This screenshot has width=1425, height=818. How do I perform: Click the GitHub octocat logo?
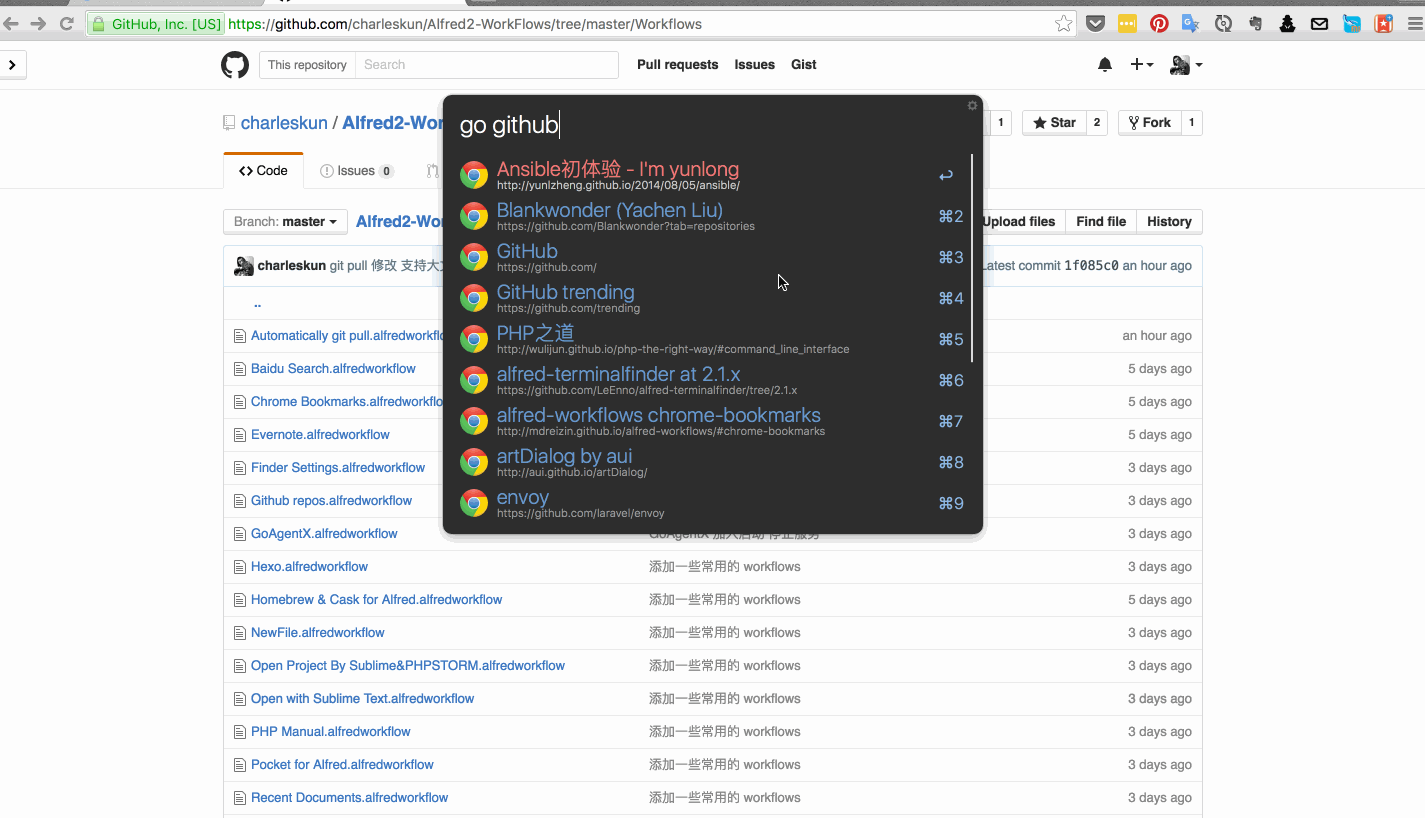point(234,65)
